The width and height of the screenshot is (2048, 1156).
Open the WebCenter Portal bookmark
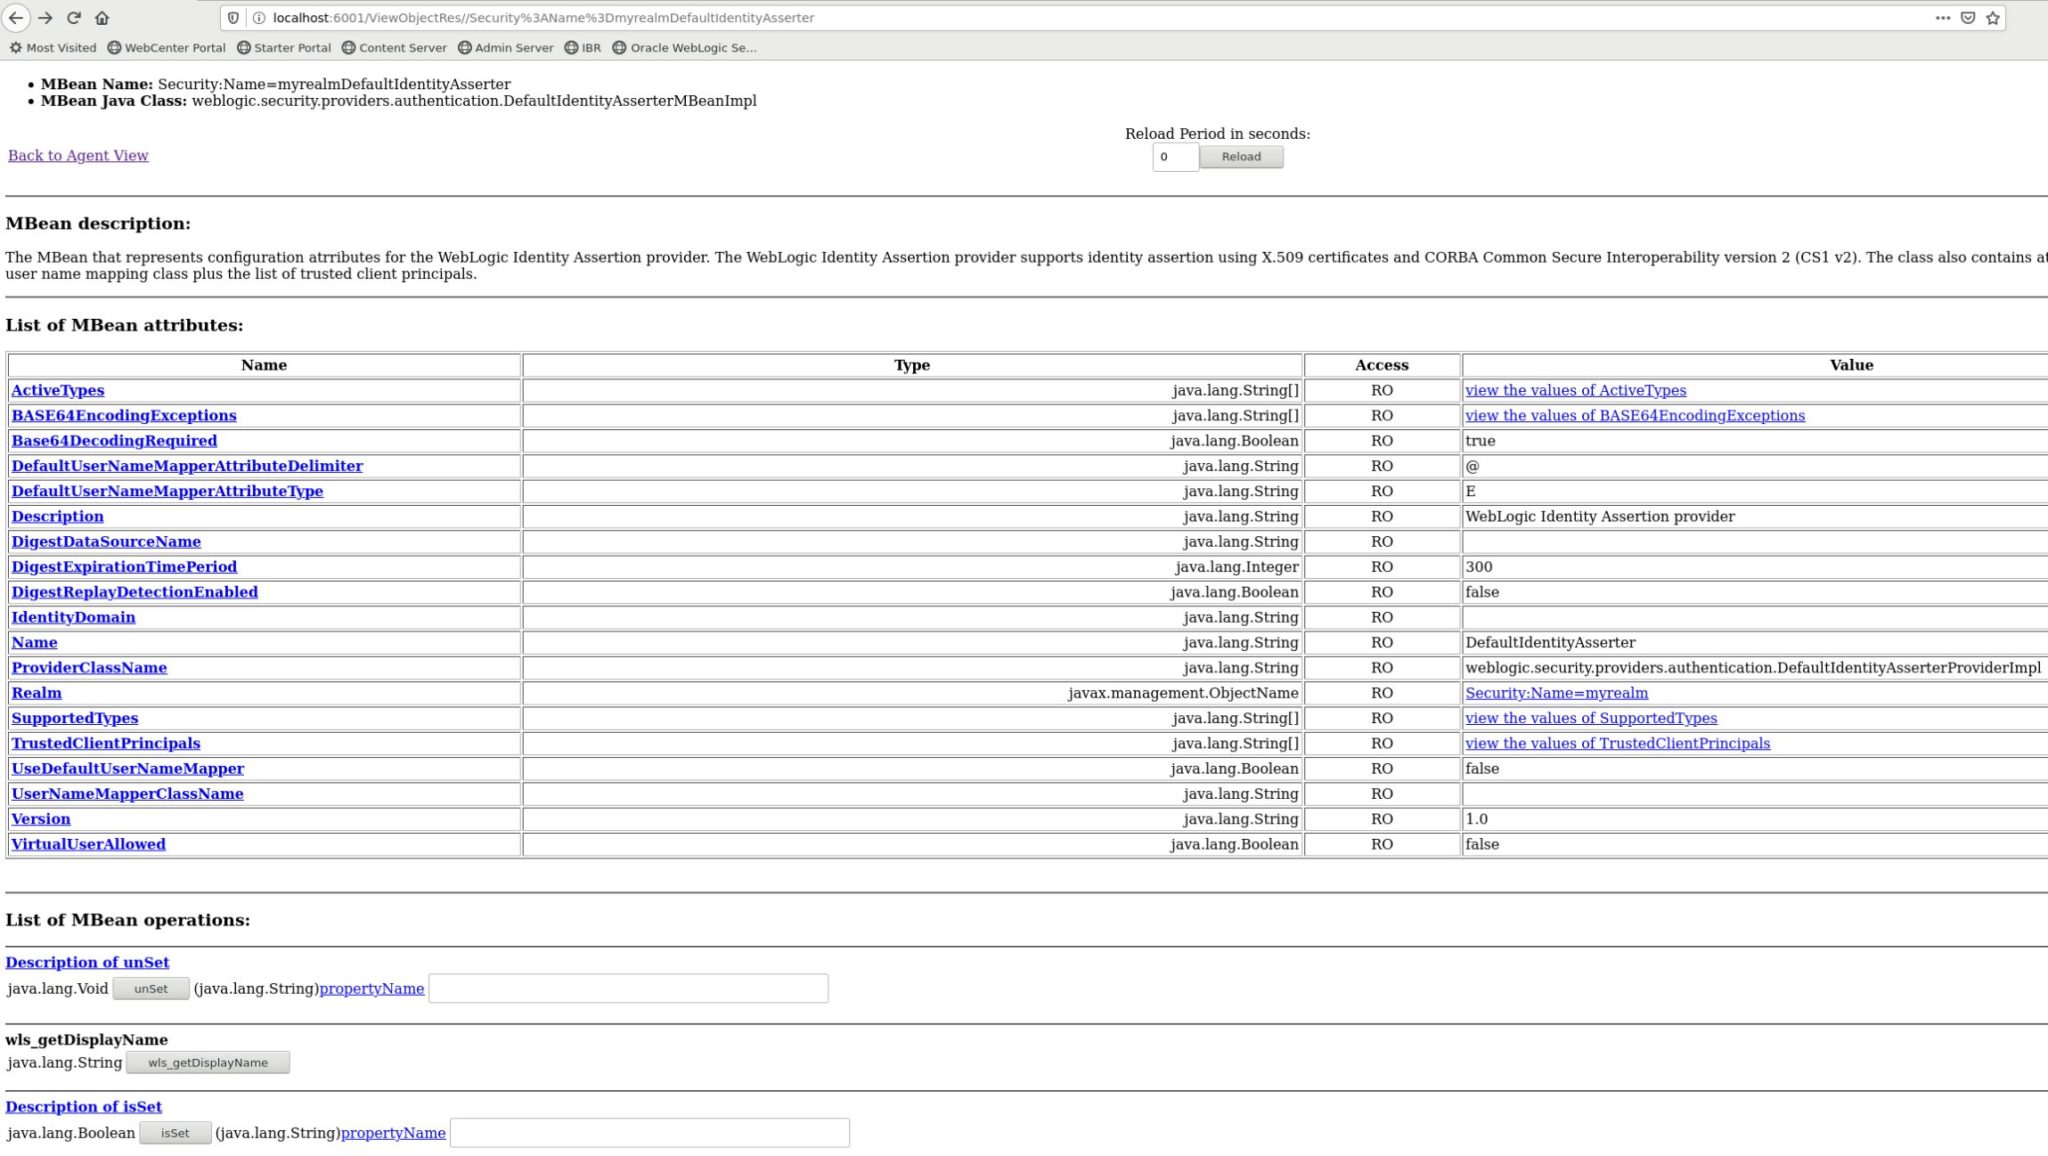(166, 47)
